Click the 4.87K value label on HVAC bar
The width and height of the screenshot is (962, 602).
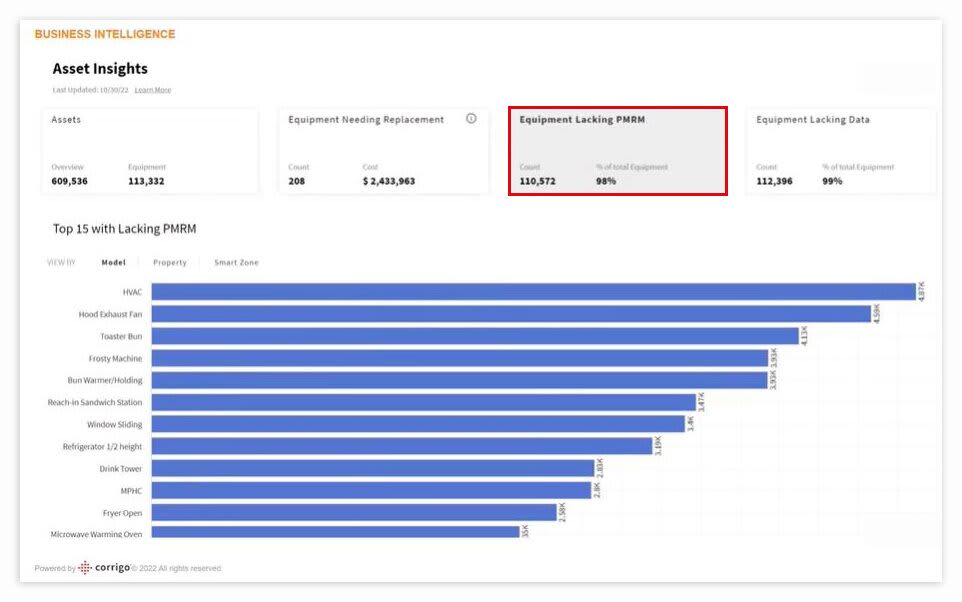(921, 291)
